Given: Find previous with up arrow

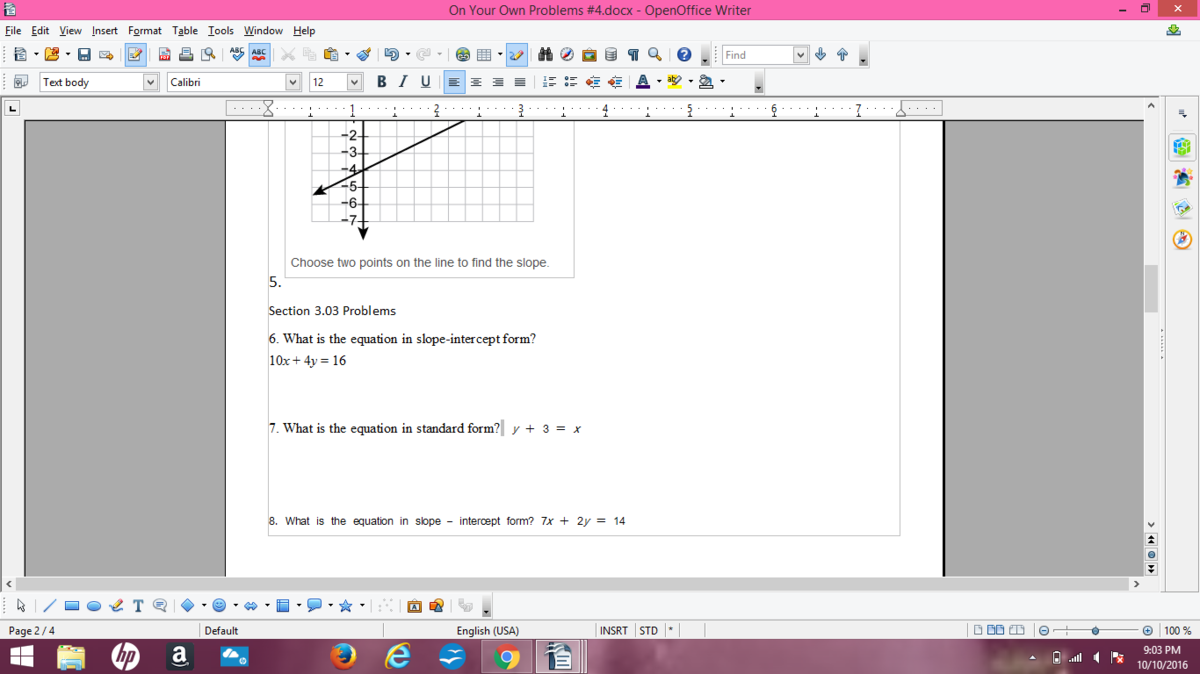Looking at the screenshot, I should point(842,55).
